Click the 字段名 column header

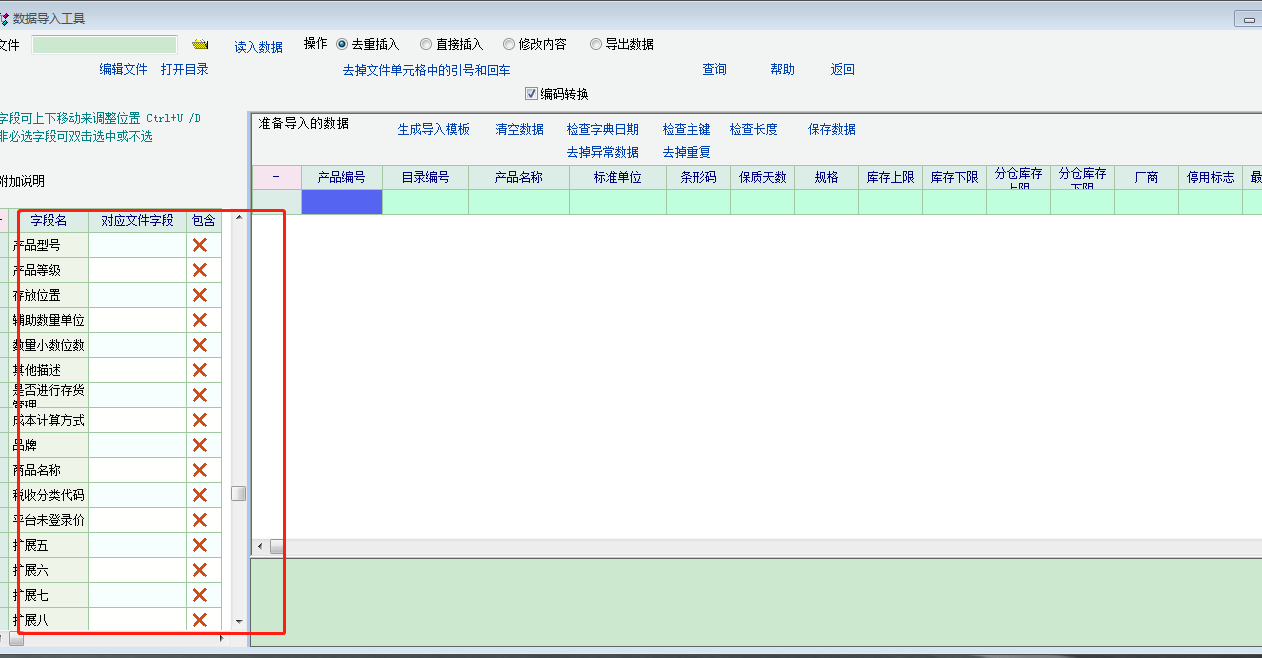48,220
